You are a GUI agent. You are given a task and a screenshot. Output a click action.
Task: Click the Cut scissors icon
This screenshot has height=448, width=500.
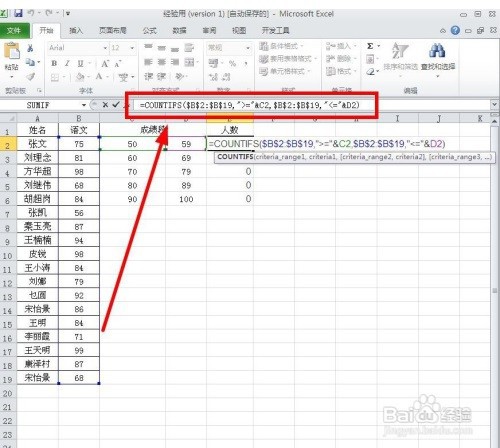point(30,48)
